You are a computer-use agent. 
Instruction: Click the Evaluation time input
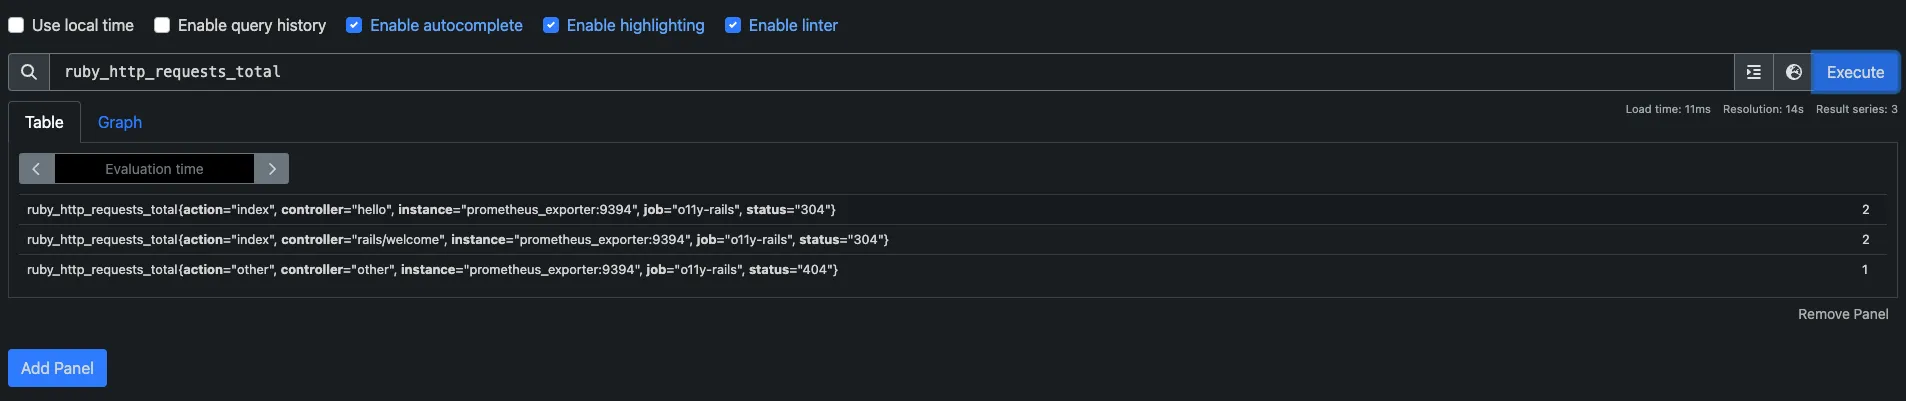pyautogui.click(x=154, y=169)
